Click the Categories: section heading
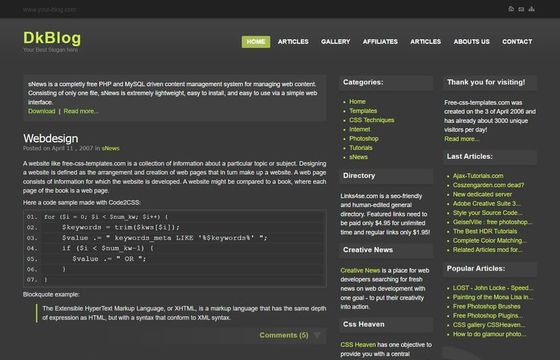 click(363, 82)
